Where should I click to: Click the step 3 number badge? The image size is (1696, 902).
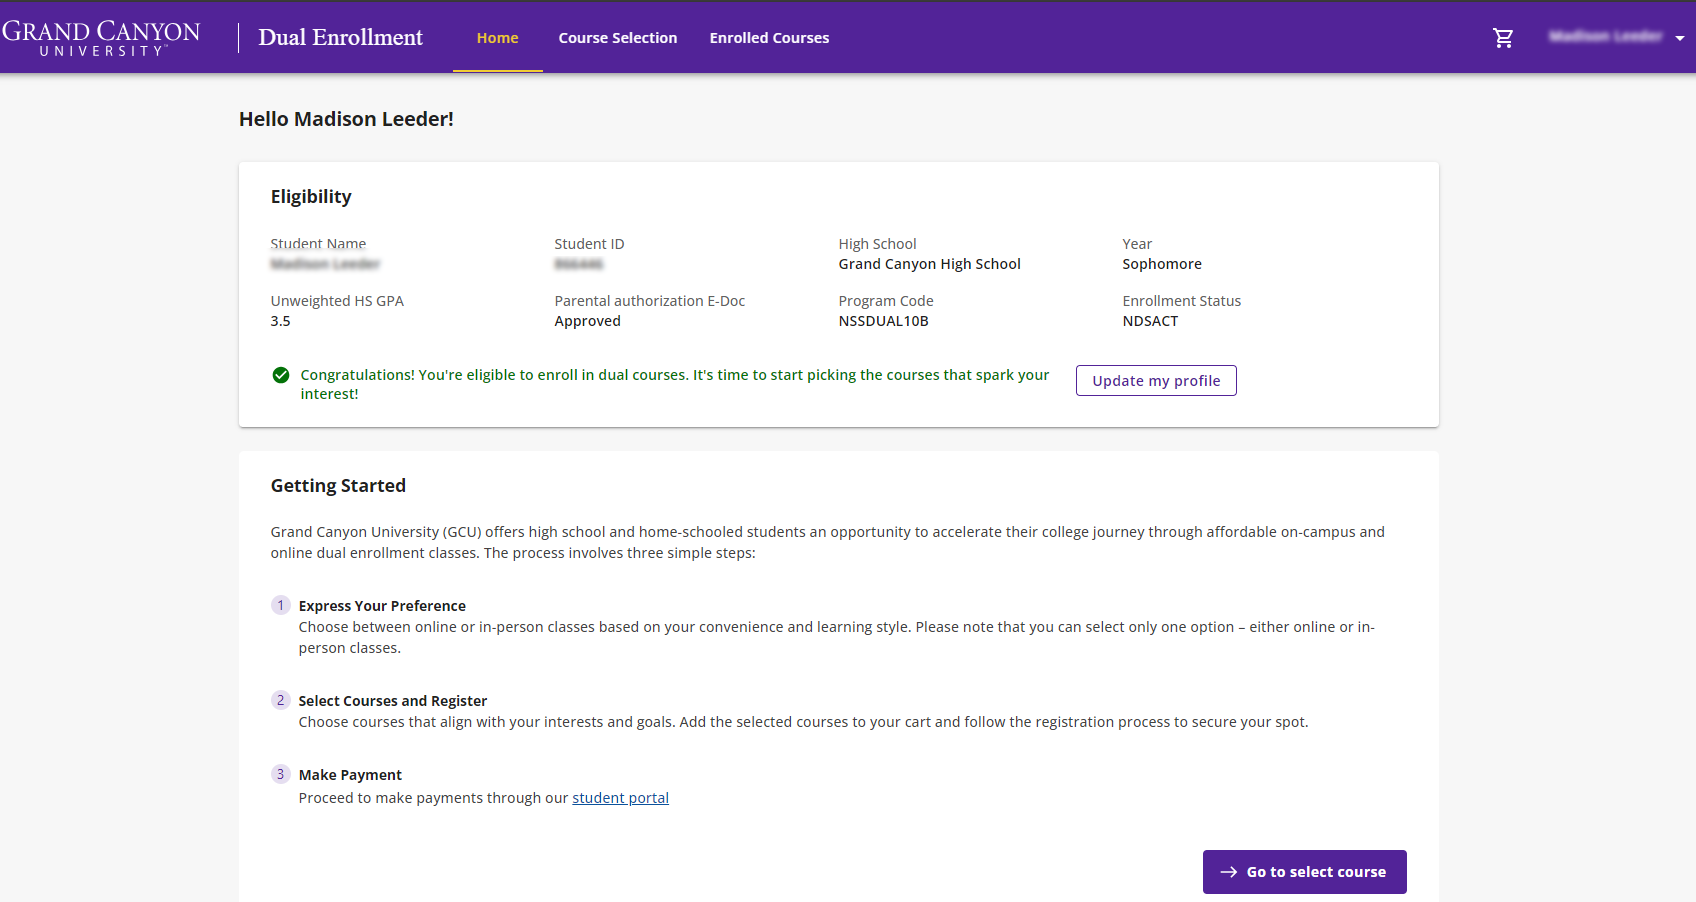[281, 774]
